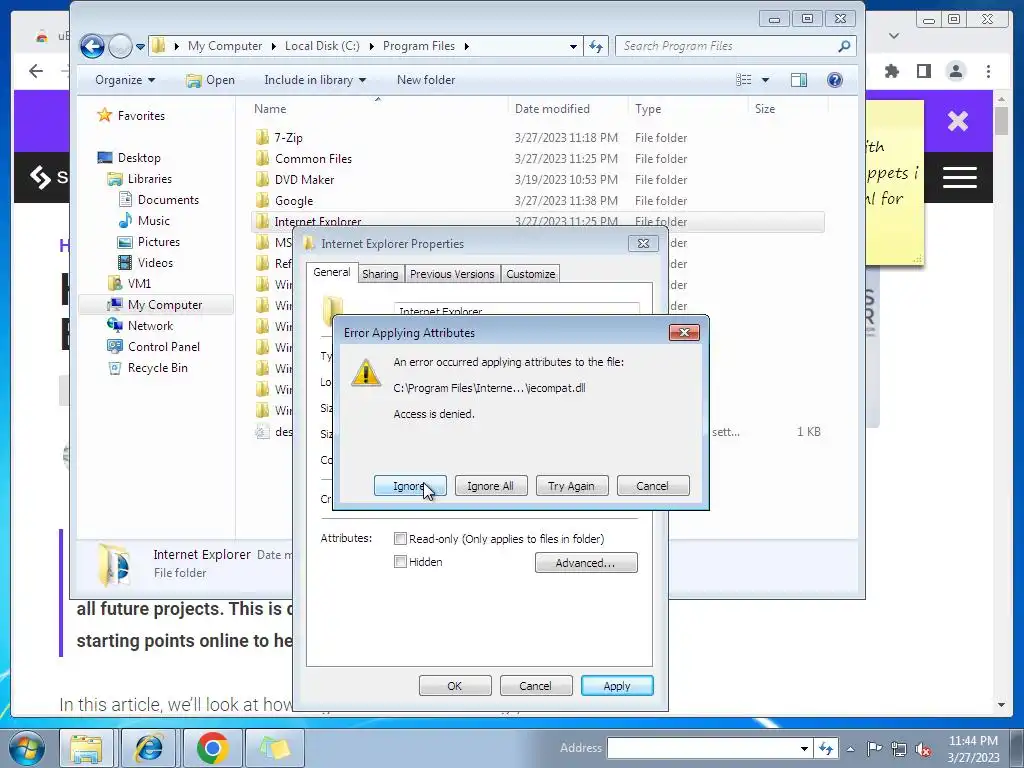Open Google Chrome from the taskbar
Screen dimensions: 1024x768
[x=212, y=748]
